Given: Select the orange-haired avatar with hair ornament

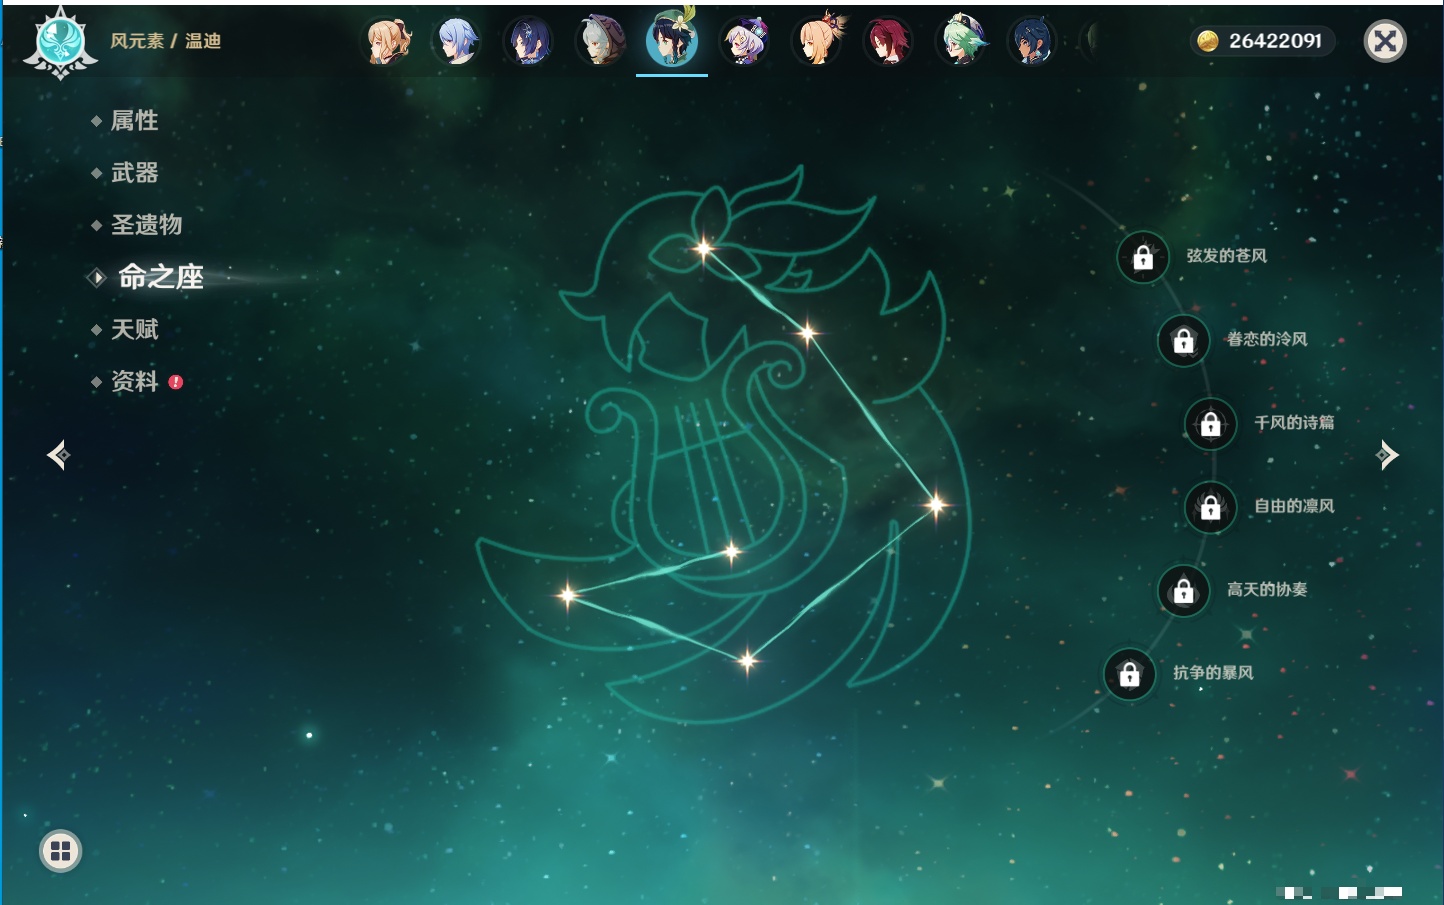Looking at the screenshot, I should click(817, 41).
